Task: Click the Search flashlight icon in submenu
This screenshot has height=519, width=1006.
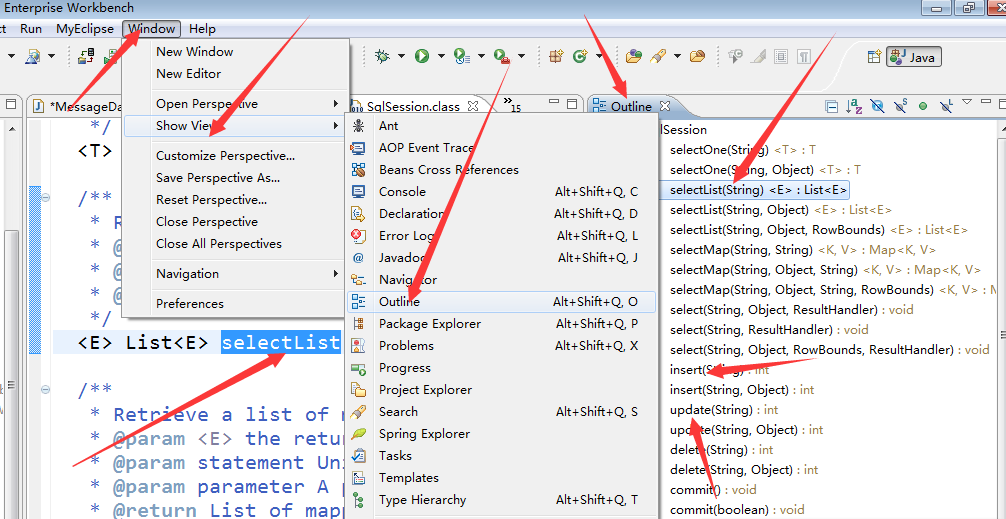Action: 358,412
